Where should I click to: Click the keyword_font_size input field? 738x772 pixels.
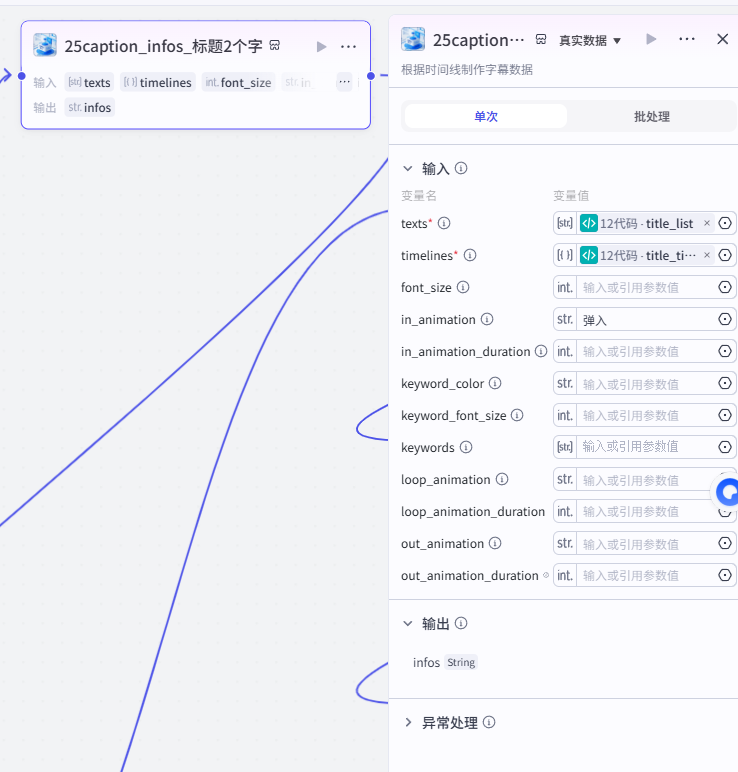click(645, 416)
